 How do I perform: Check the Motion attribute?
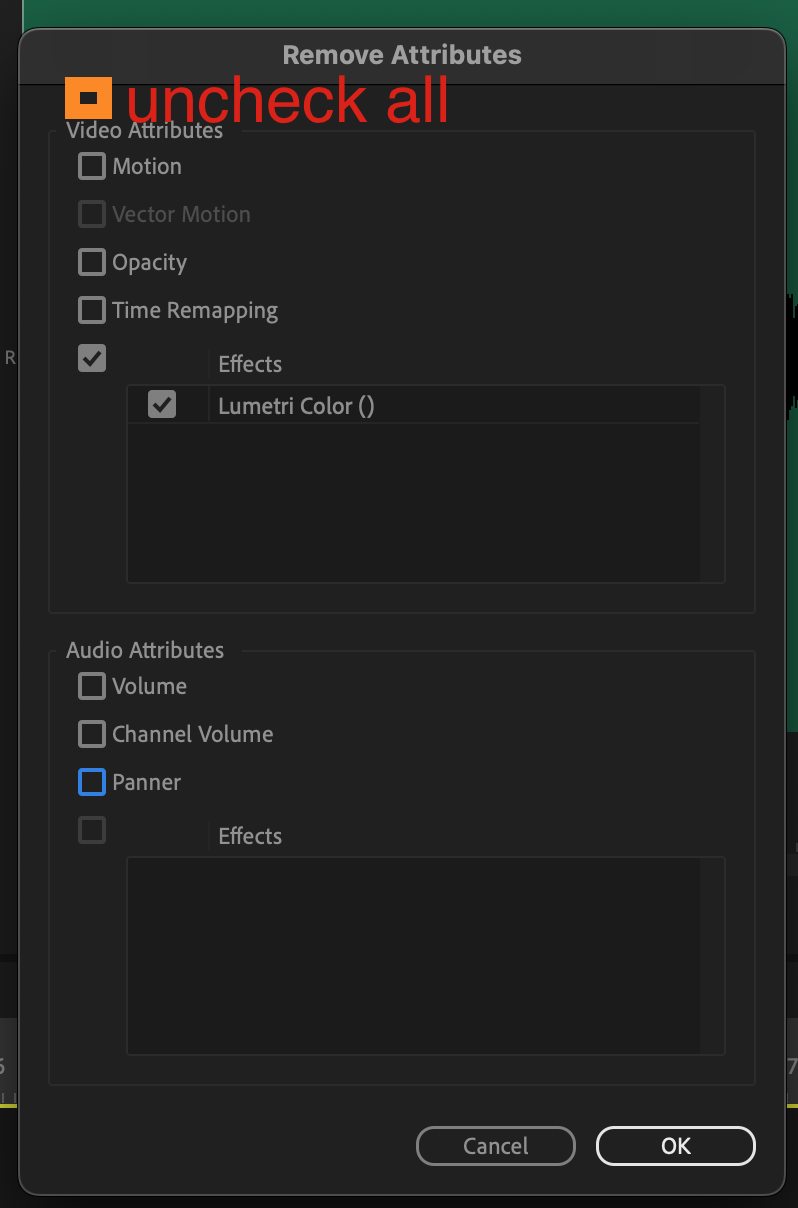pos(91,166)
